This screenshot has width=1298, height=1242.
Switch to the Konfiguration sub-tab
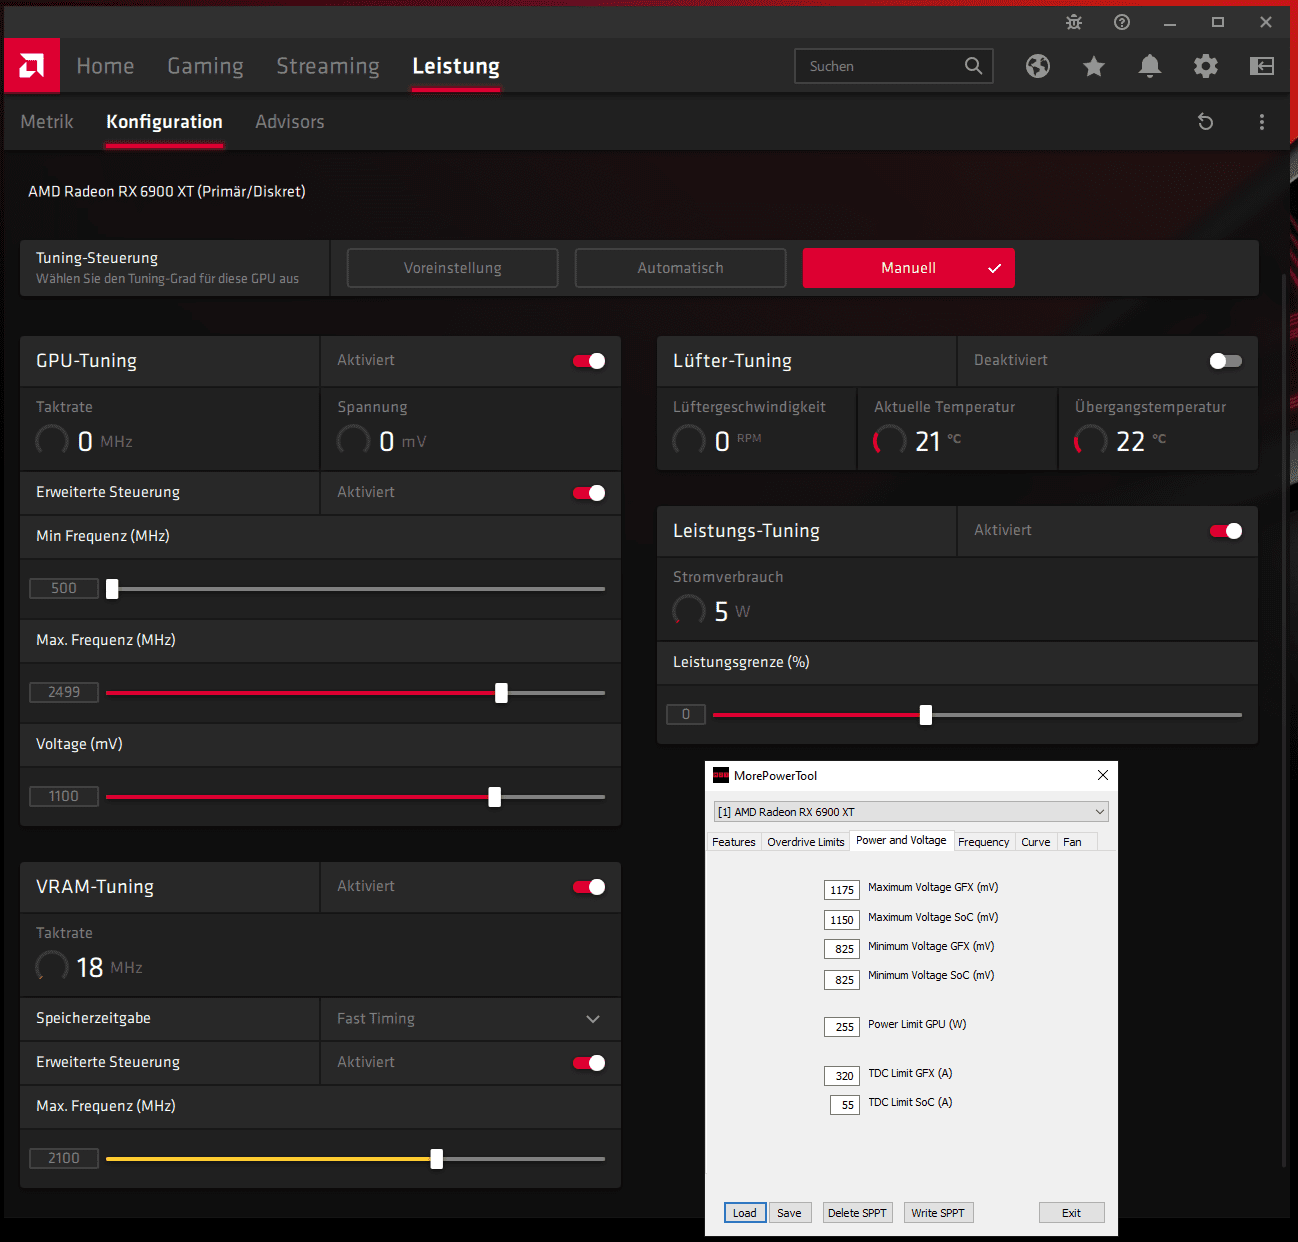coord(164,122)
